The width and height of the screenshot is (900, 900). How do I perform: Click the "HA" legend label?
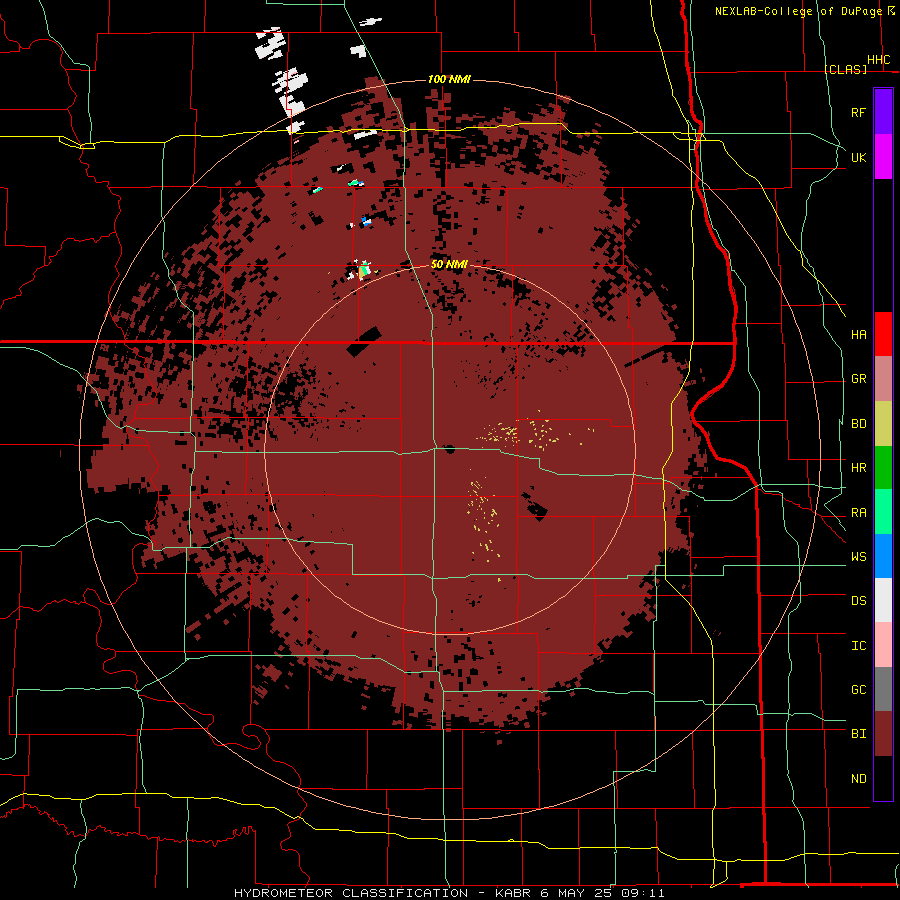pyautogui.click(x=858, y=334)
